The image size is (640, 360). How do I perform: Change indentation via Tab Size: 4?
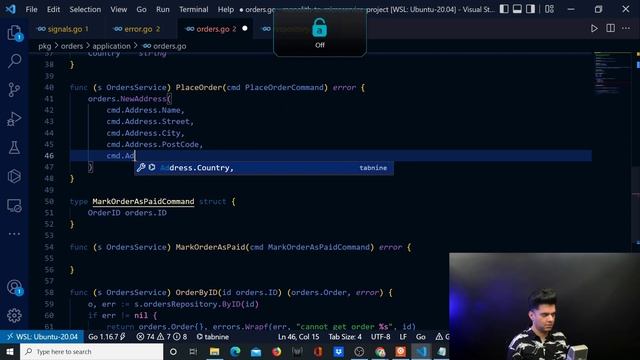[x=345, y=337]
